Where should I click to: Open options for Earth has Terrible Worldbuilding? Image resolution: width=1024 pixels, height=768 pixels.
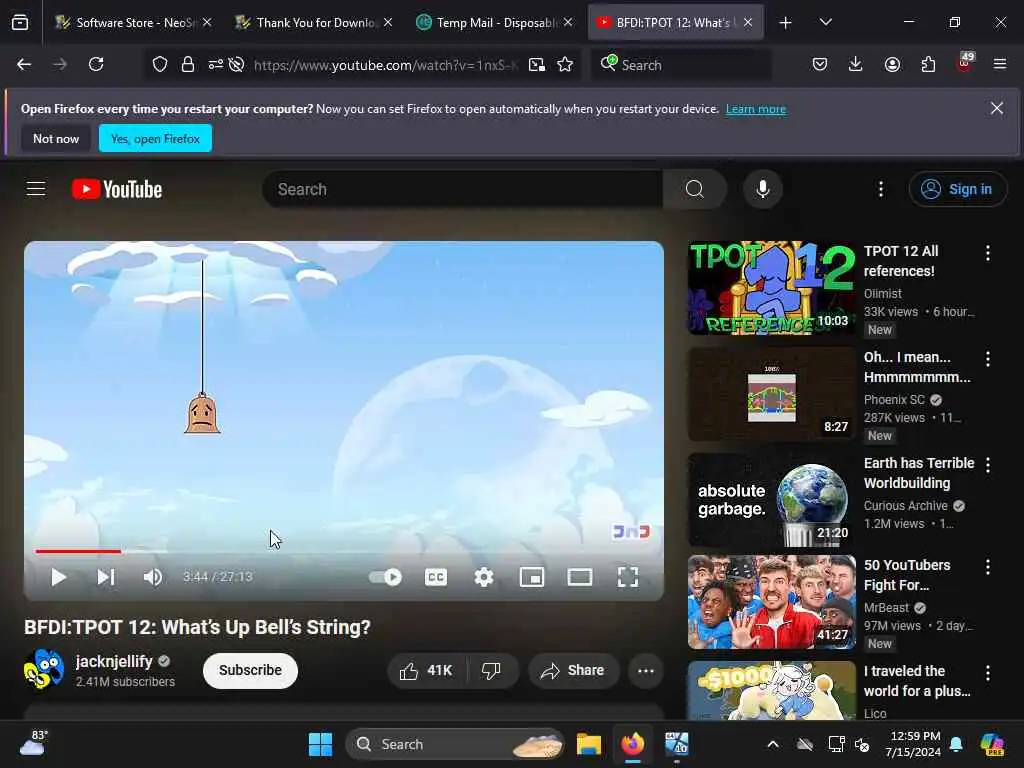point(988,464)
